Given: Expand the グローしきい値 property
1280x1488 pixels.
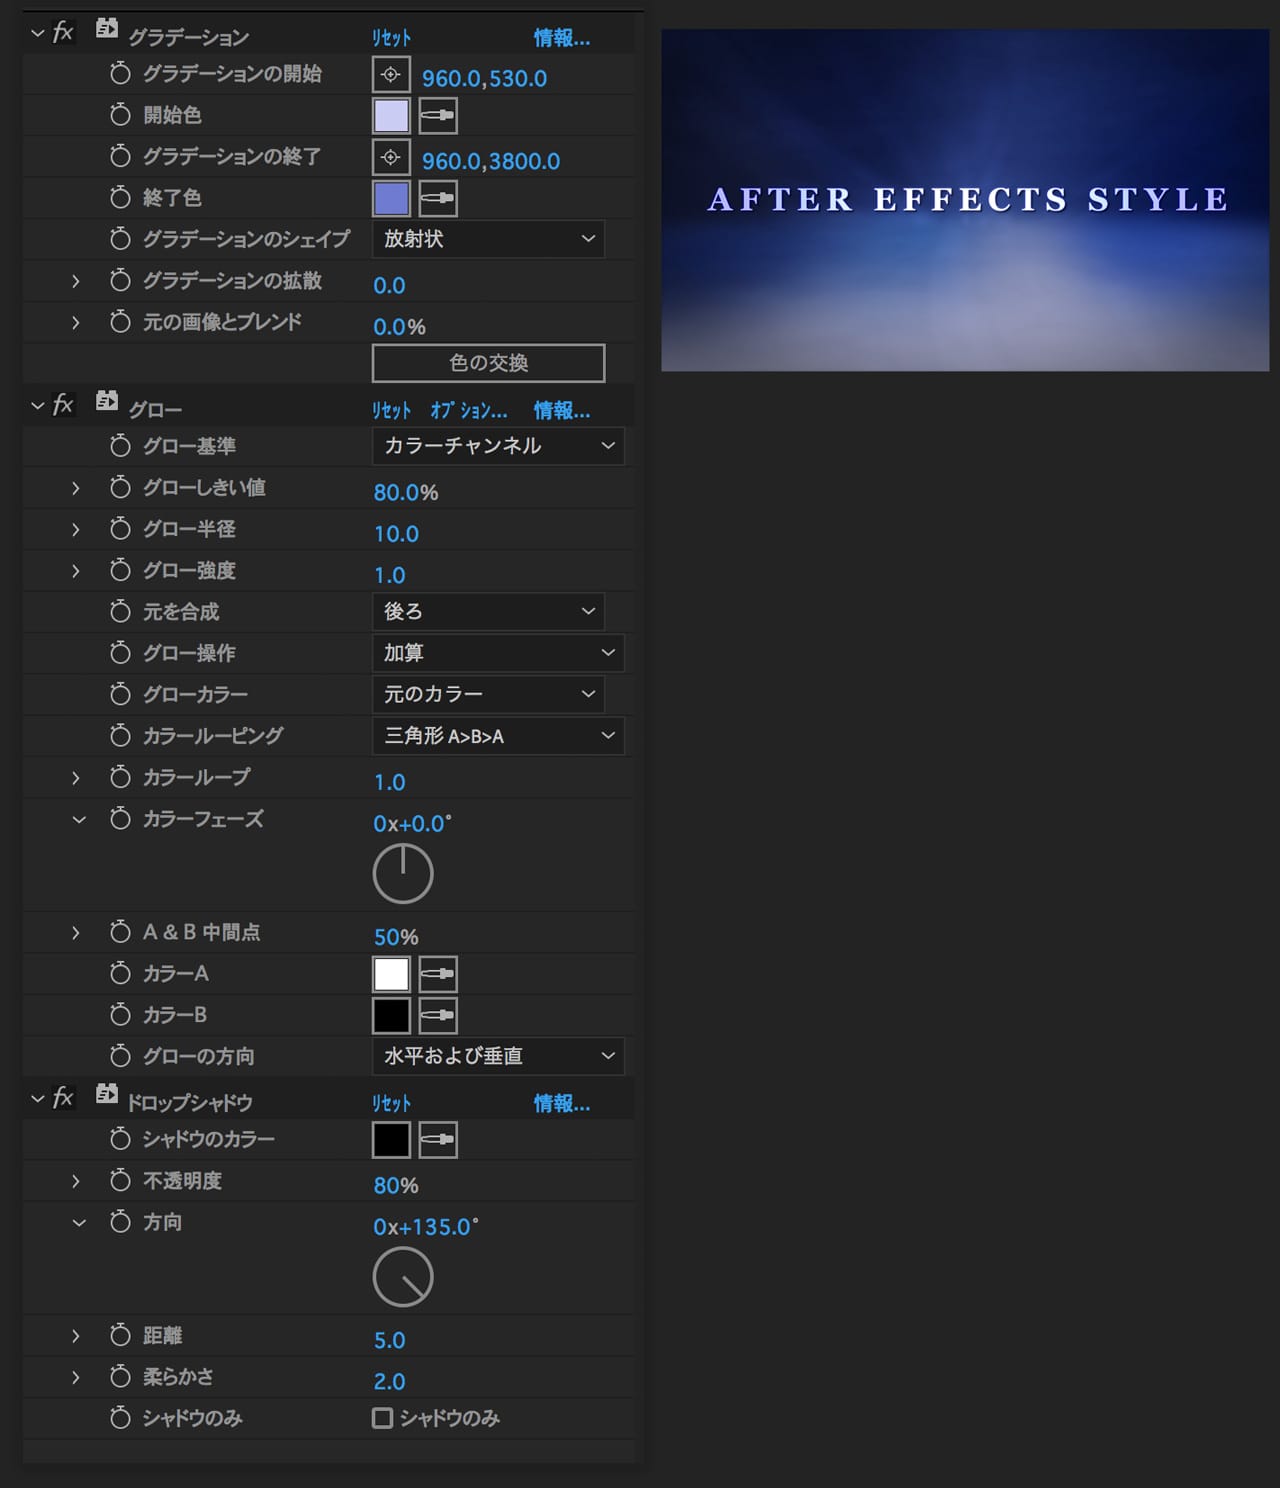Looking at the screenshot, I should click(76, 488).
